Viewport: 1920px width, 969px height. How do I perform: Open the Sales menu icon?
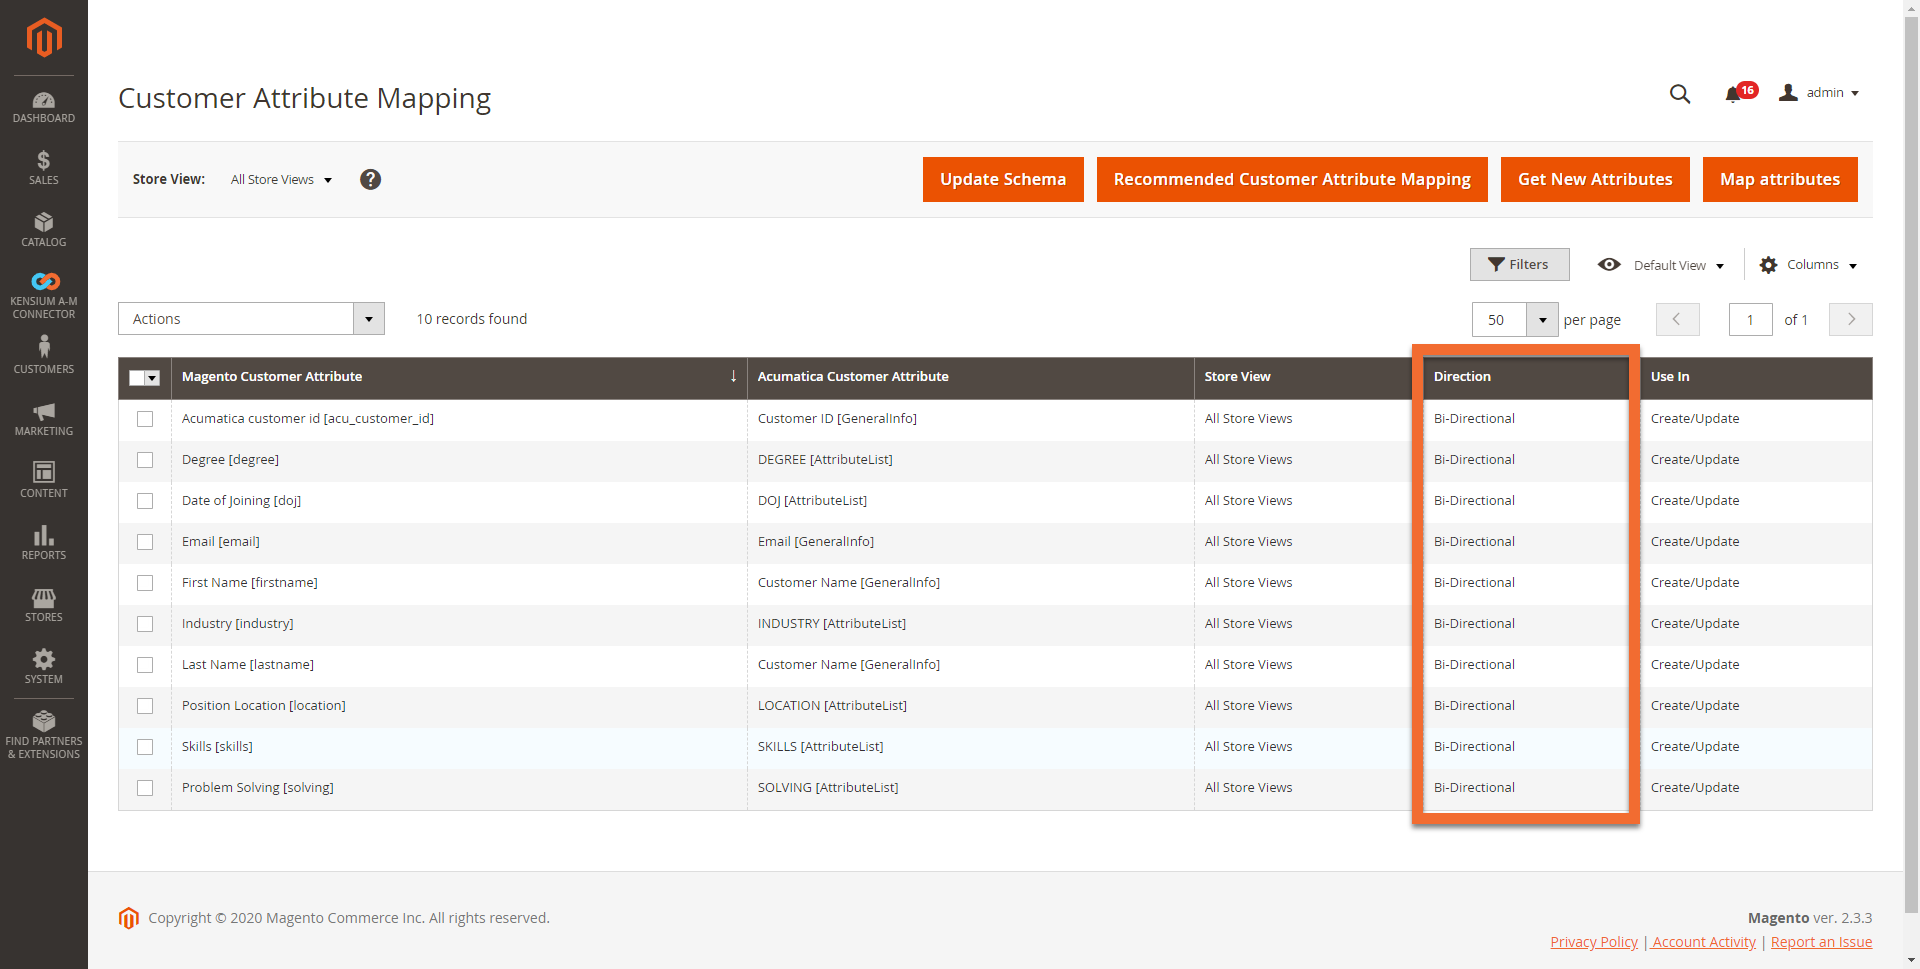[44, 168]
